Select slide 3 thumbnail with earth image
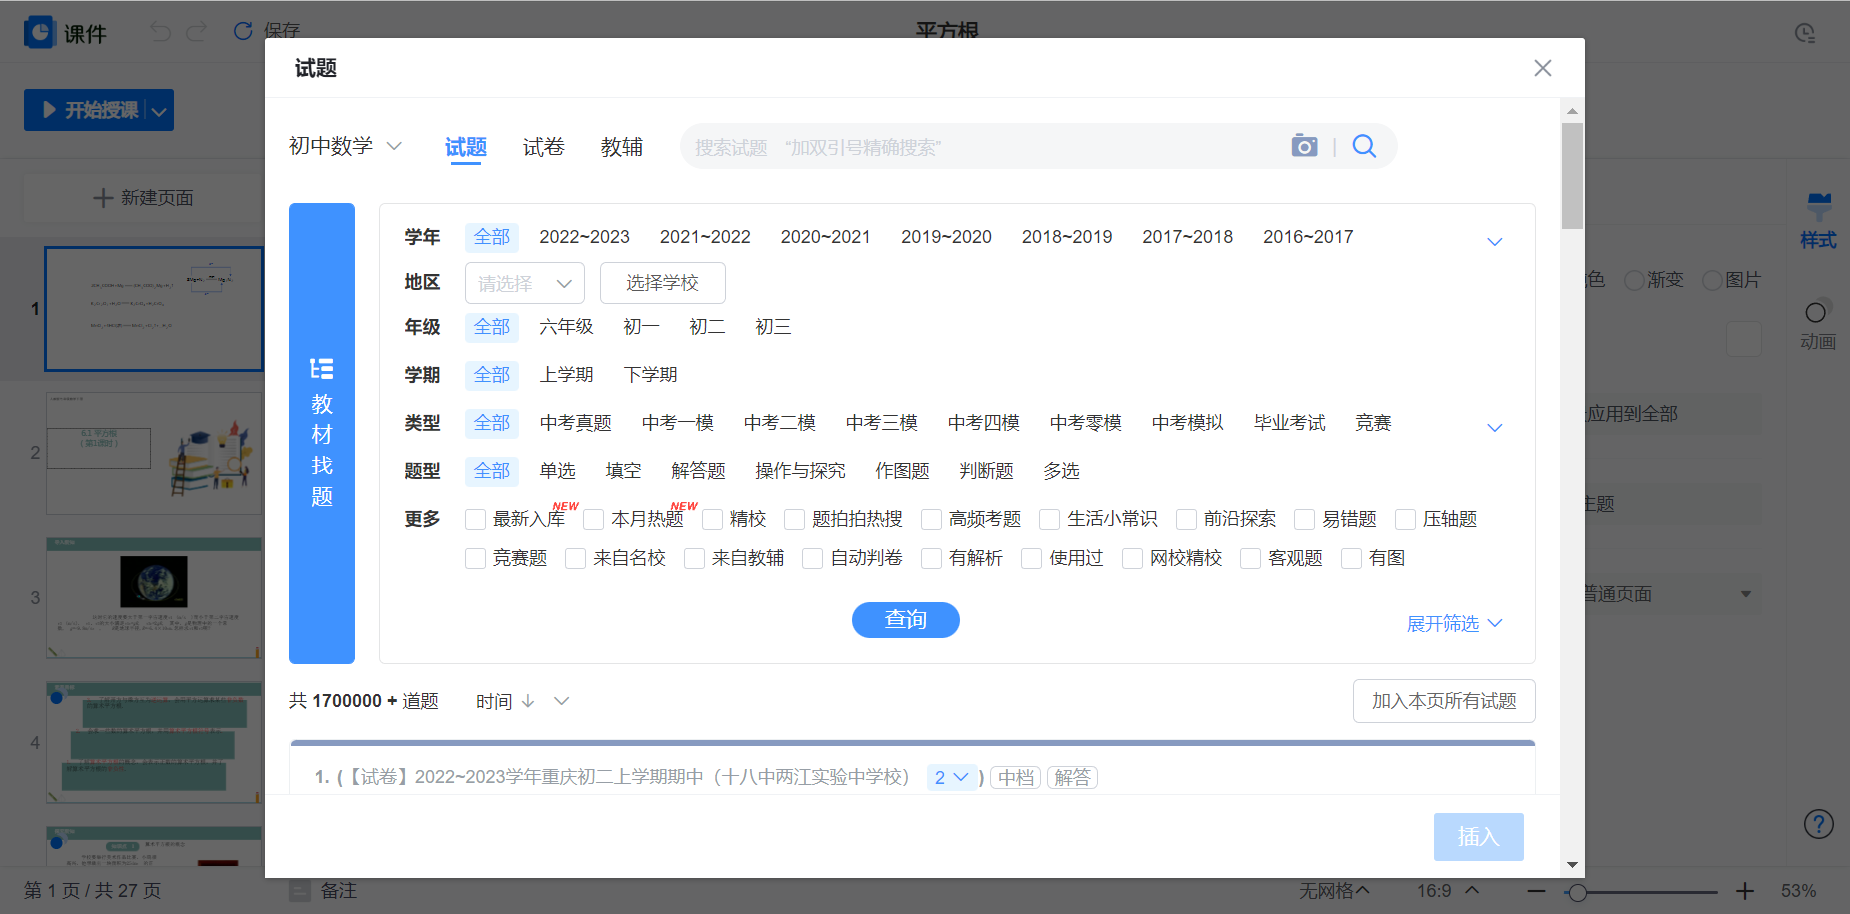The height and width of the screenshot is (914, 1850). click(x=154, y=598)
